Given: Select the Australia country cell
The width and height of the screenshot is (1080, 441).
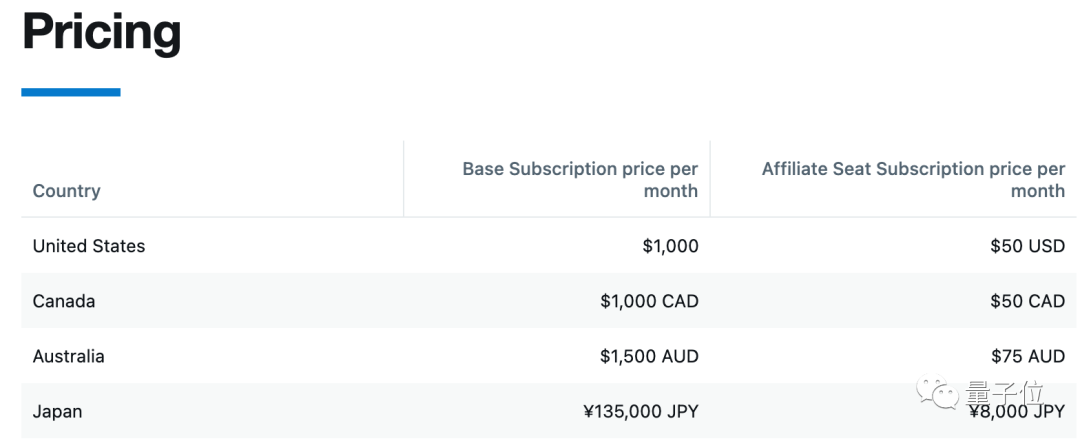Looking at the screenshot, I should 68,356.
